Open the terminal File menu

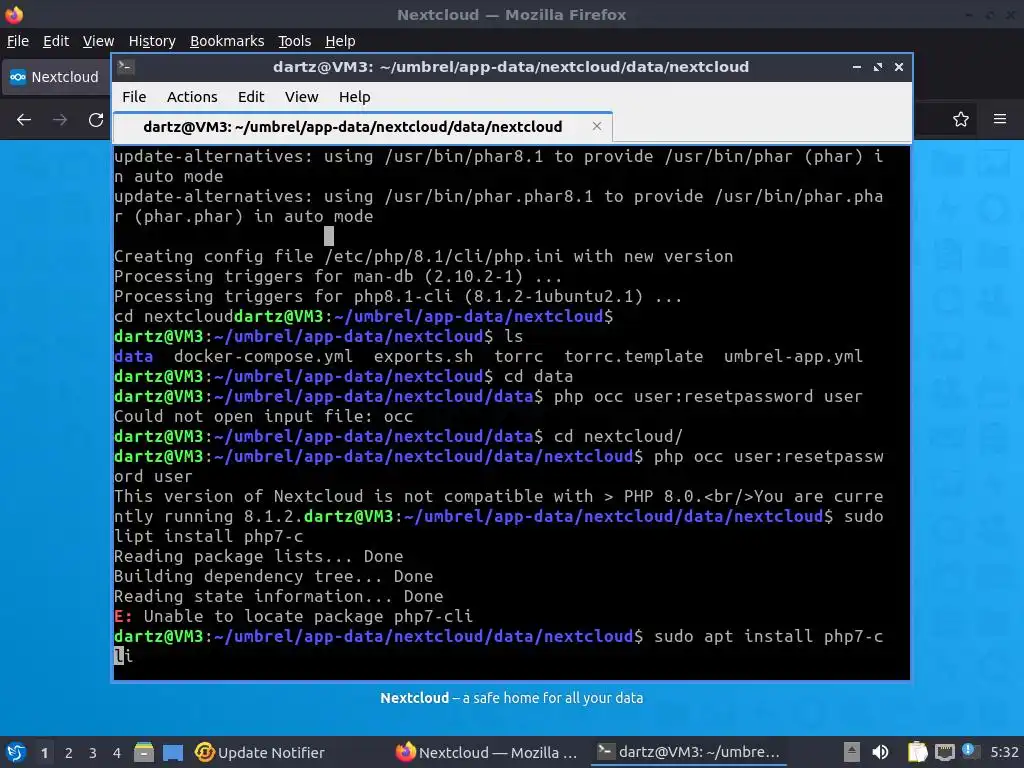[x=134, y=97]
